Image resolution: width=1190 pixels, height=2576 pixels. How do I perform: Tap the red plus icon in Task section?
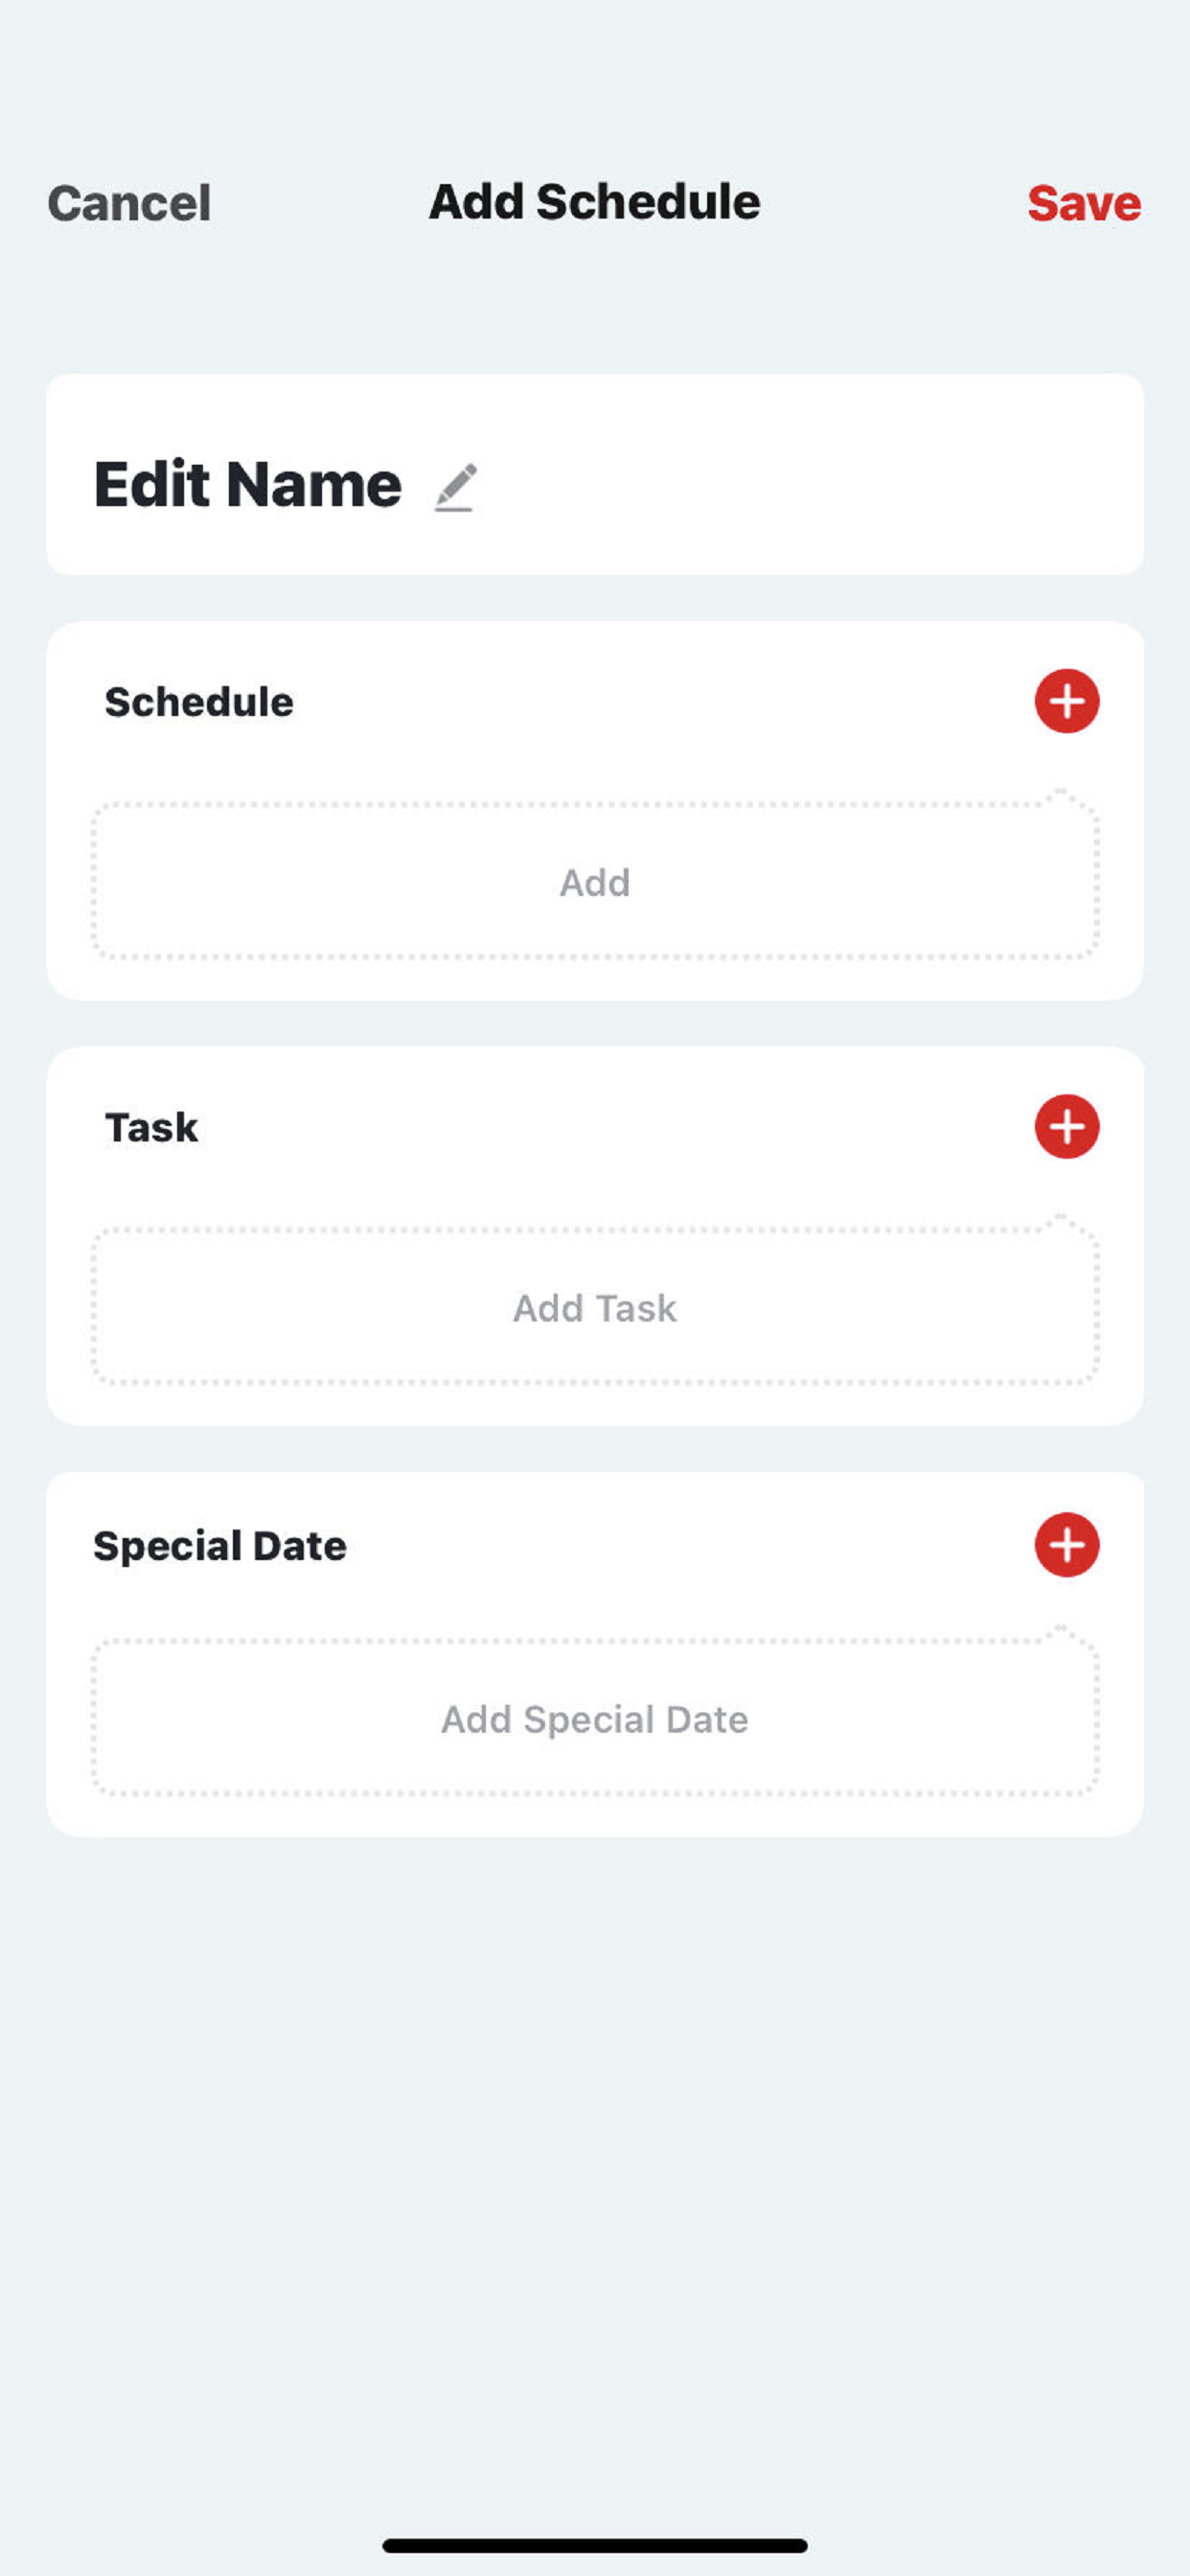click(x=1066, y=1126)
